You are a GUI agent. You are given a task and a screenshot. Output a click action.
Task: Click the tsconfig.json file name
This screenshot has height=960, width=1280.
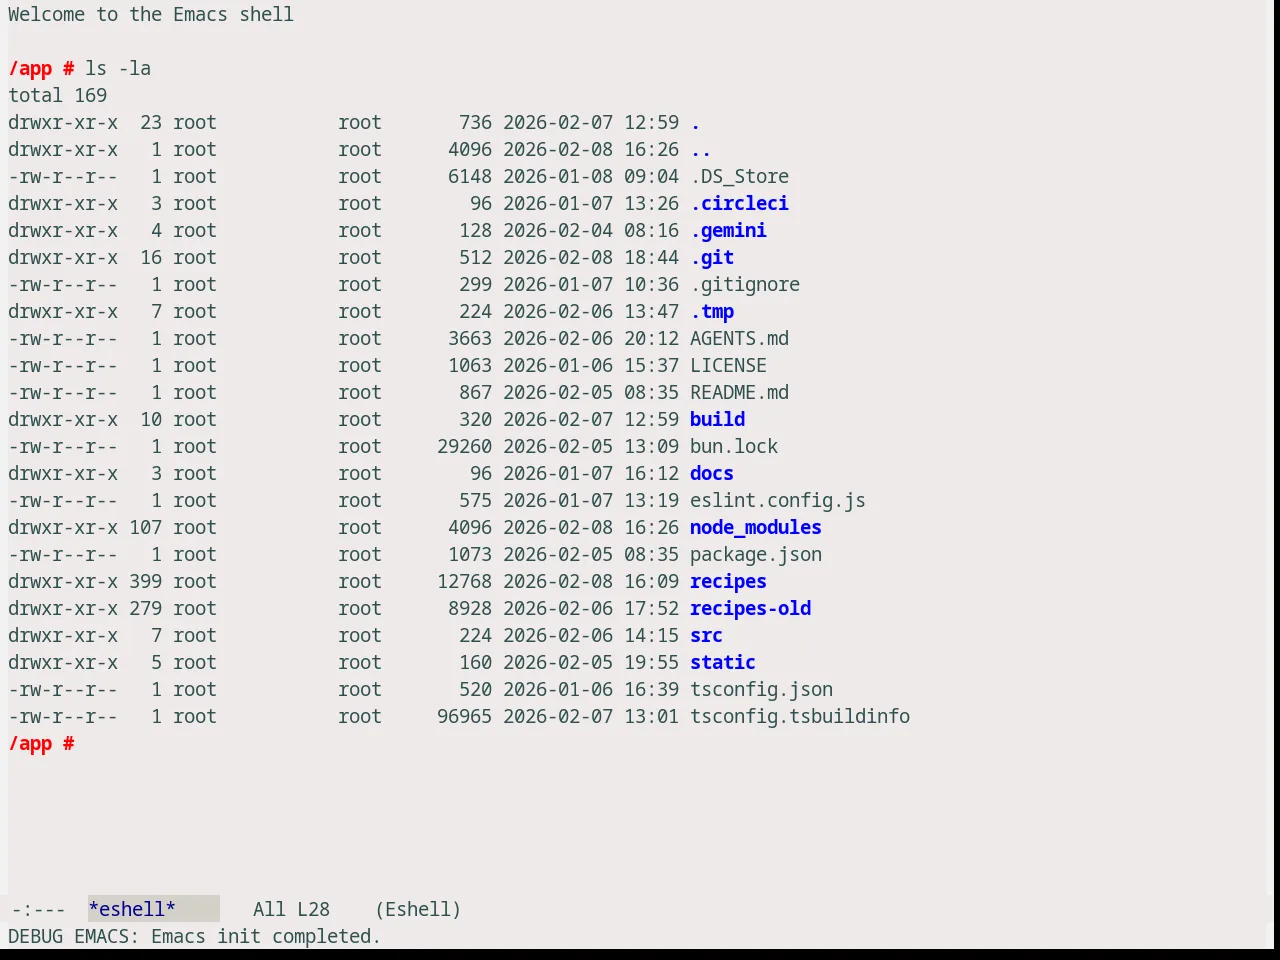pos(761,689)
